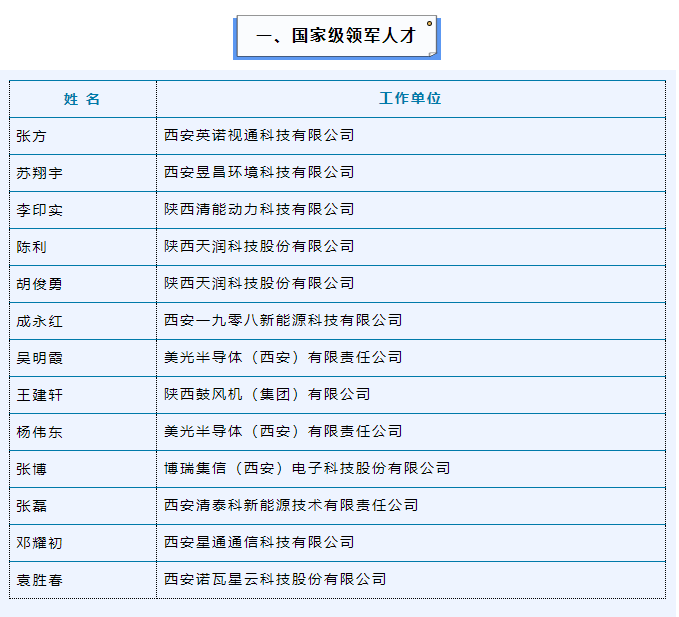Click the name 吴明霞
Image resolution: width=679 pixels, height=617 pixels.
(39, 358)
